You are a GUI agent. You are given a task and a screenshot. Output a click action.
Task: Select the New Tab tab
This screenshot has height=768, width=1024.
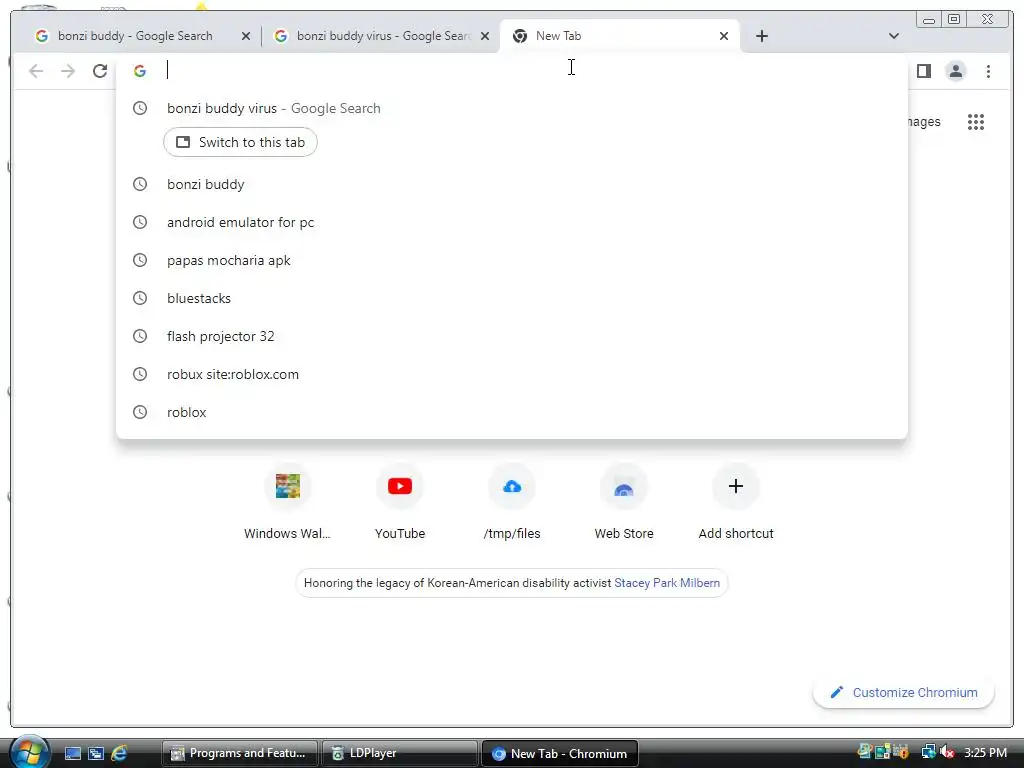(x=619, y=36)
